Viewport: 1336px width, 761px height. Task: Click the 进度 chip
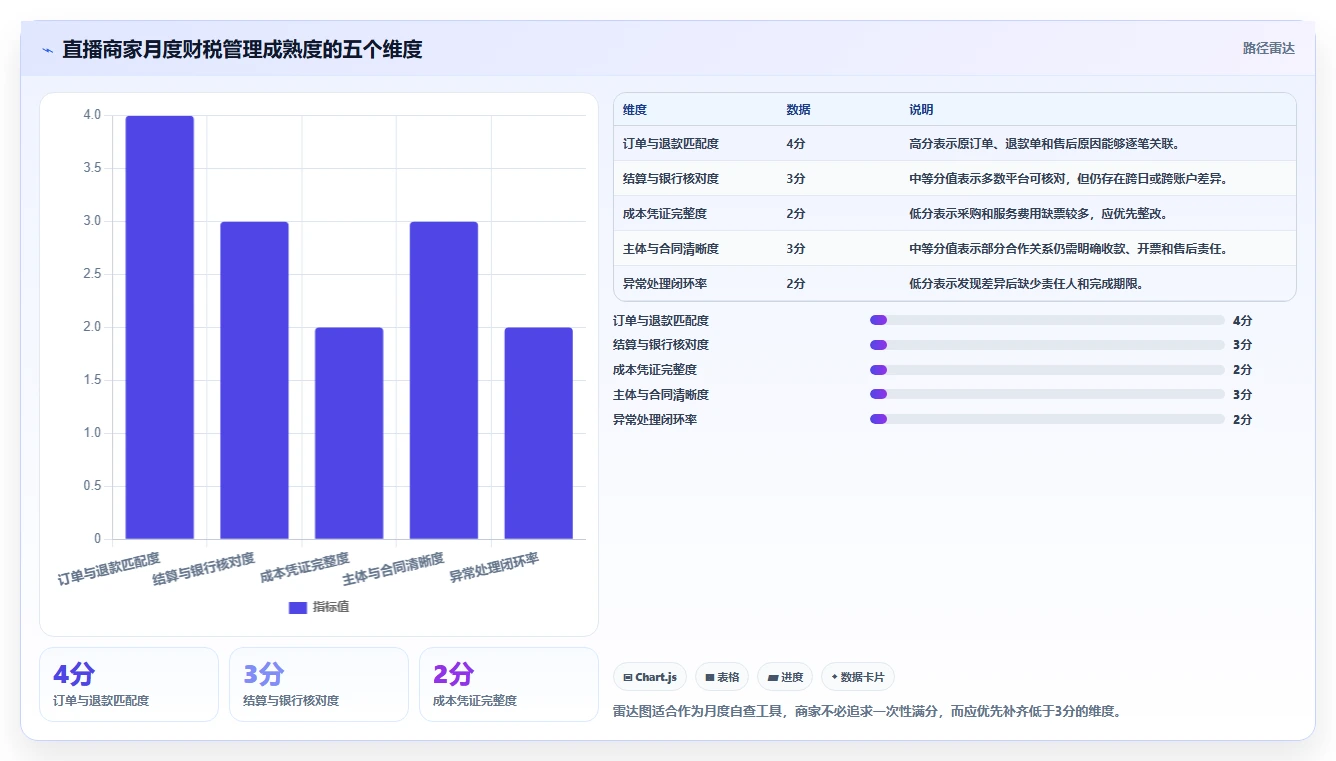coord(785,677)
